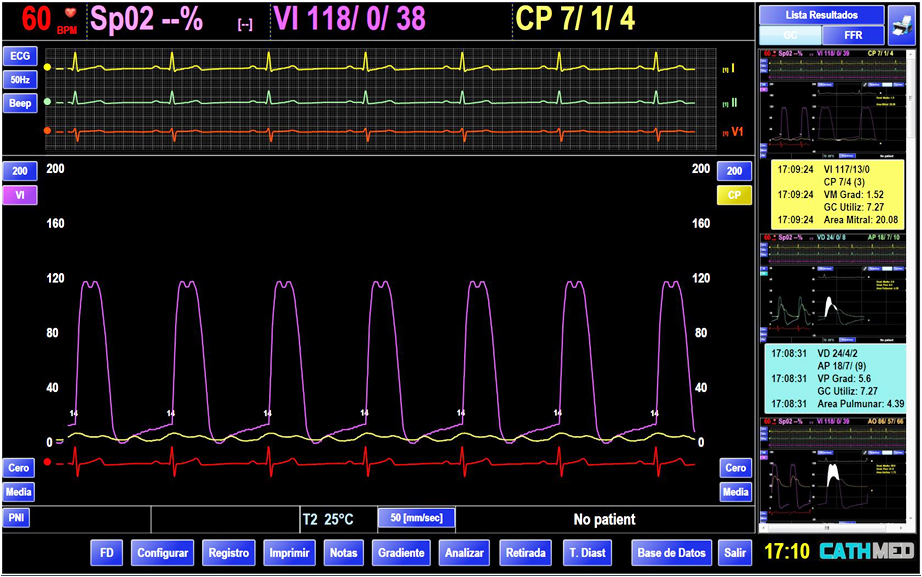
Task: Click the orange lead V1 marker dot
Action: tap(47, 131)
